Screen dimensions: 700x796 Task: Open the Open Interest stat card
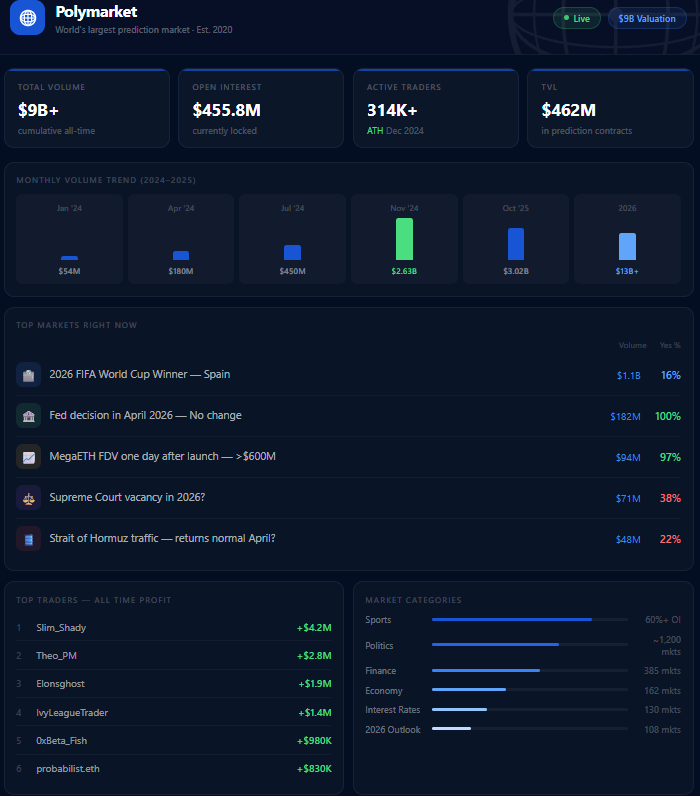pos(261,108)
